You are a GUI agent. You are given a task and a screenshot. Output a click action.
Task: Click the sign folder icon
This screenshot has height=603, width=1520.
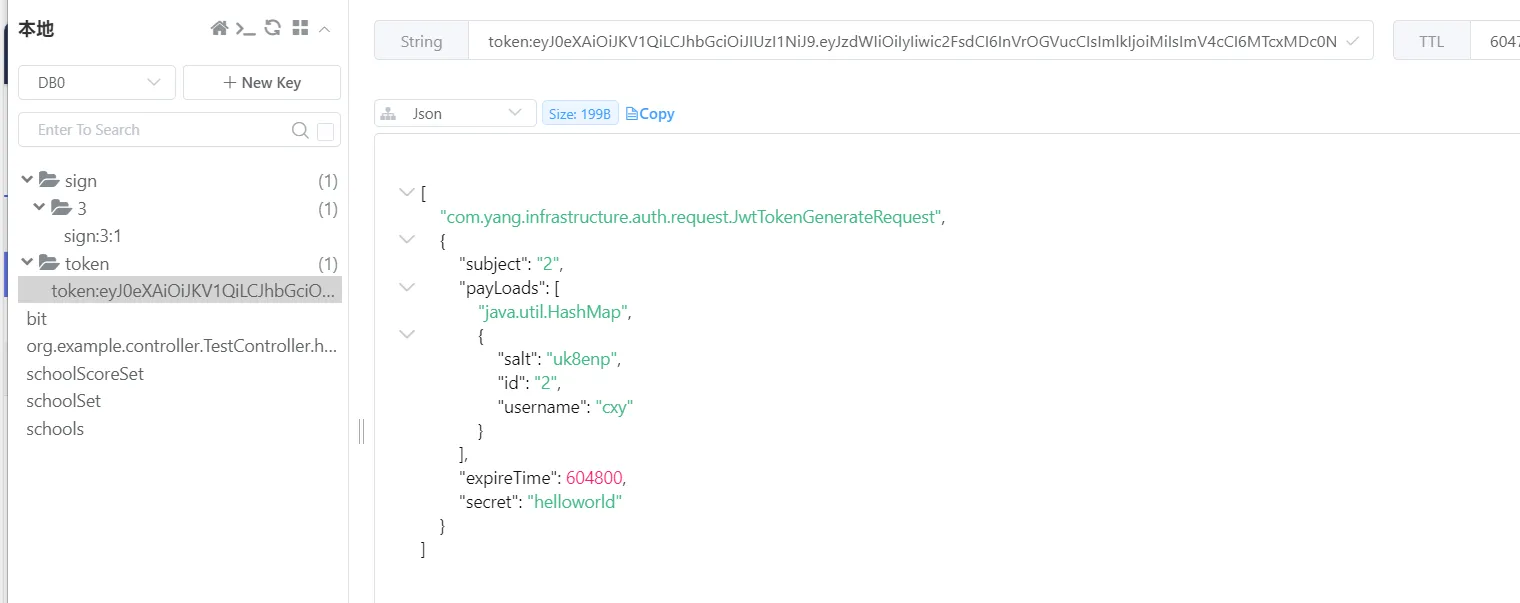pos(49,181)
